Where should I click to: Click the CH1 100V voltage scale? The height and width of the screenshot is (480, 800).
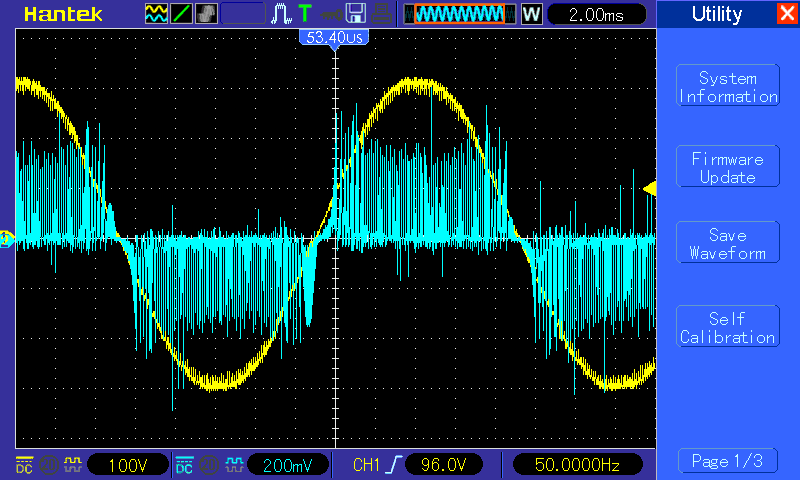point(128,464)
